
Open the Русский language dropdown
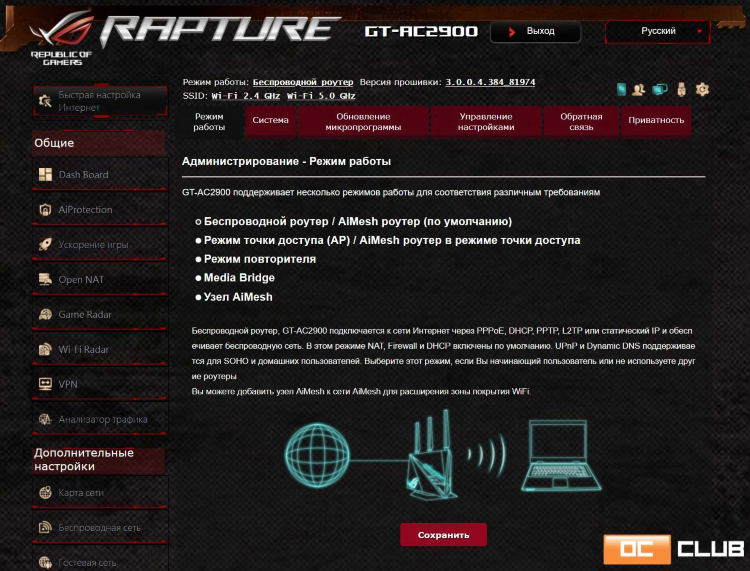pyautogui.click(x=658, y=32)
